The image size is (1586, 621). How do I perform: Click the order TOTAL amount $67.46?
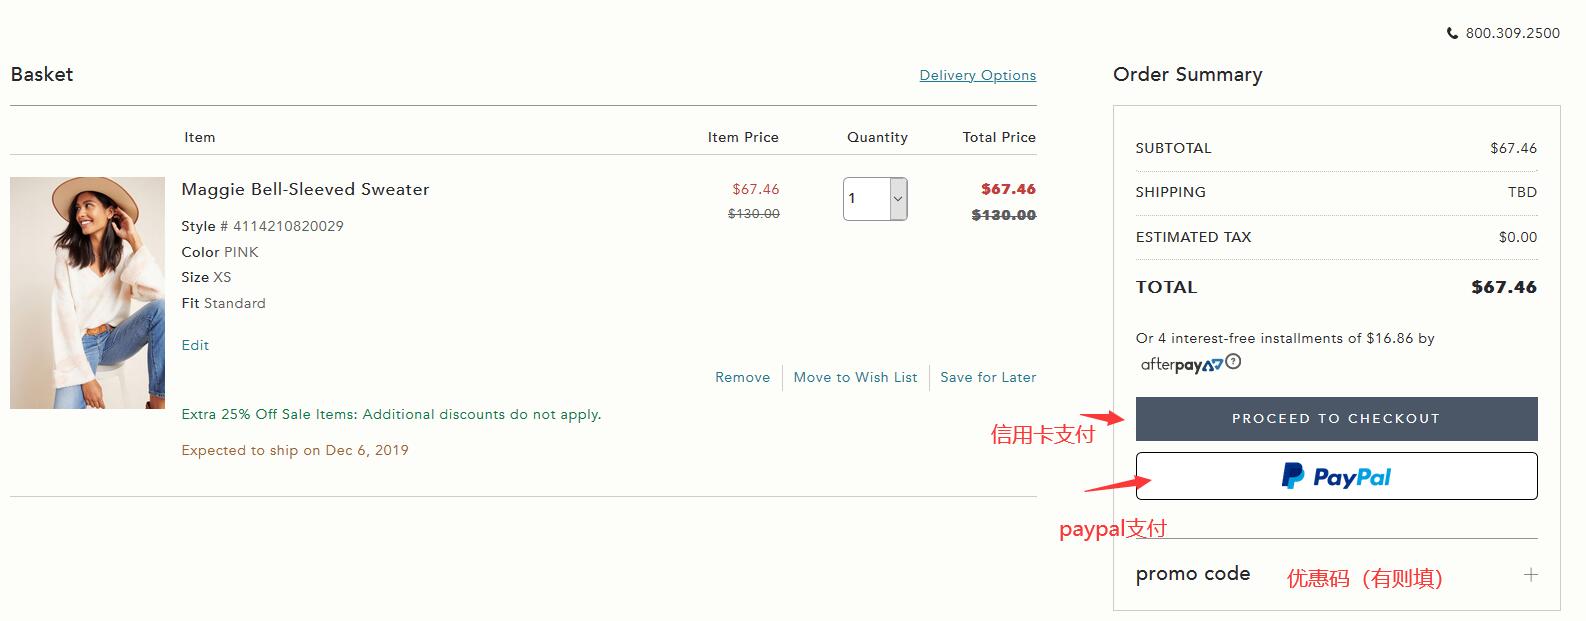point(1503,287)
